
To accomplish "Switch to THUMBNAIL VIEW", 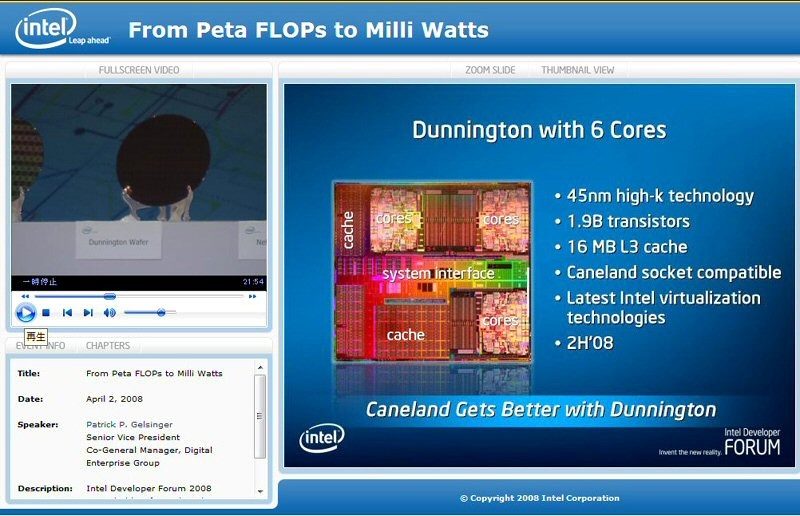I will pyautogui.click(x=578, y=70).
